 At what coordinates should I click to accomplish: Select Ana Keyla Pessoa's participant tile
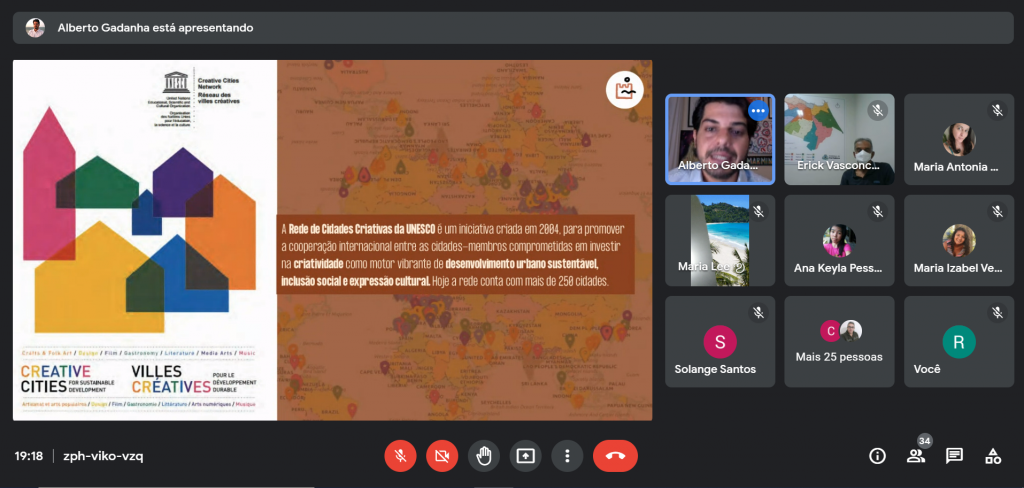point(839,240)
